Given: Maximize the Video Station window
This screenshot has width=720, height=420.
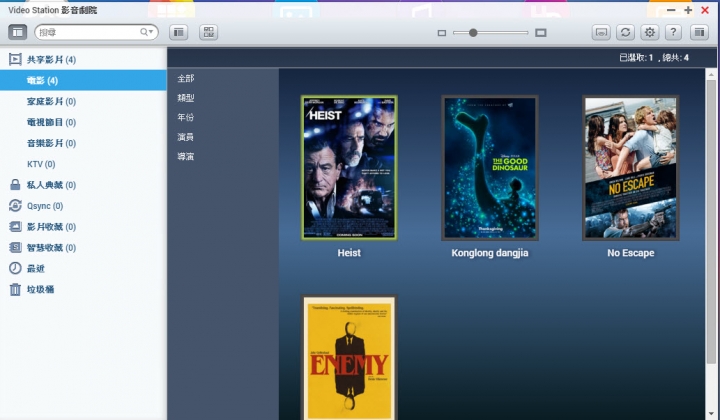Looking at the screenshot, I should [688, 10].
